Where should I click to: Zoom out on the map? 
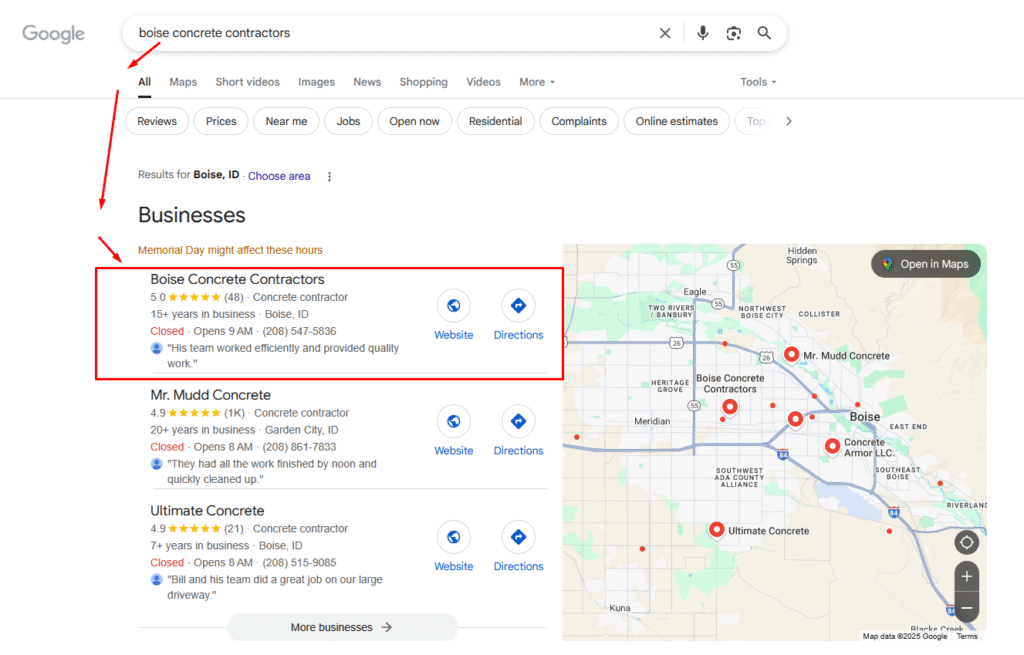point(967,607)
